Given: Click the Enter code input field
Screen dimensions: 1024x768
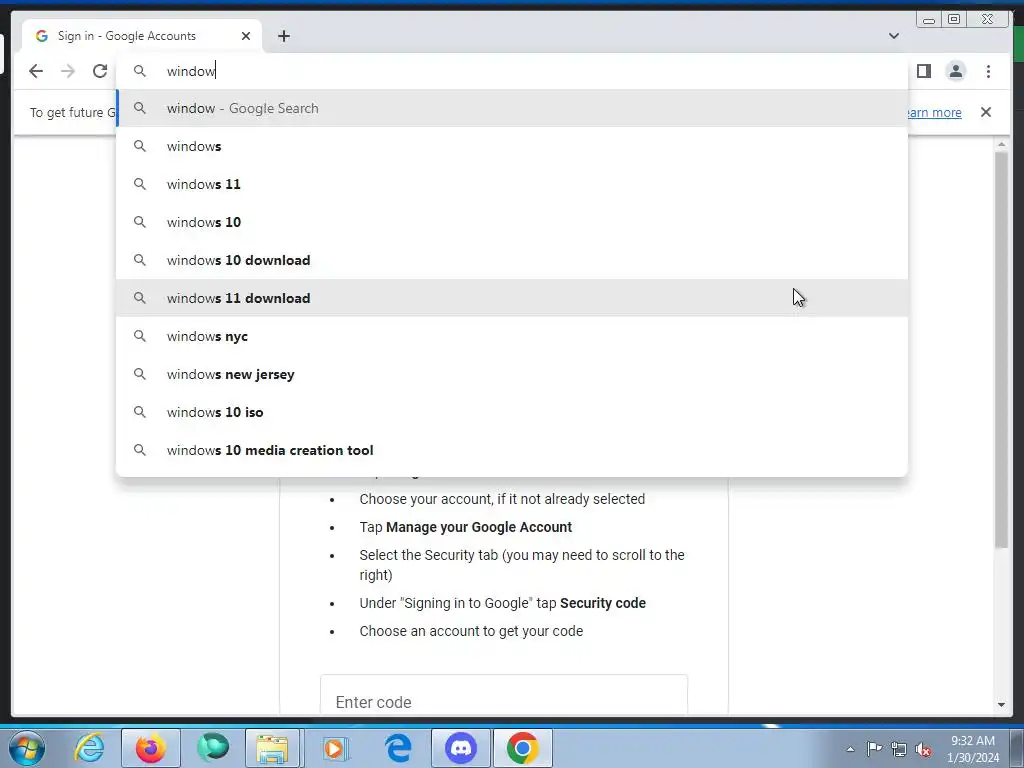Looking at the screenshot, I should coord(504,696).
